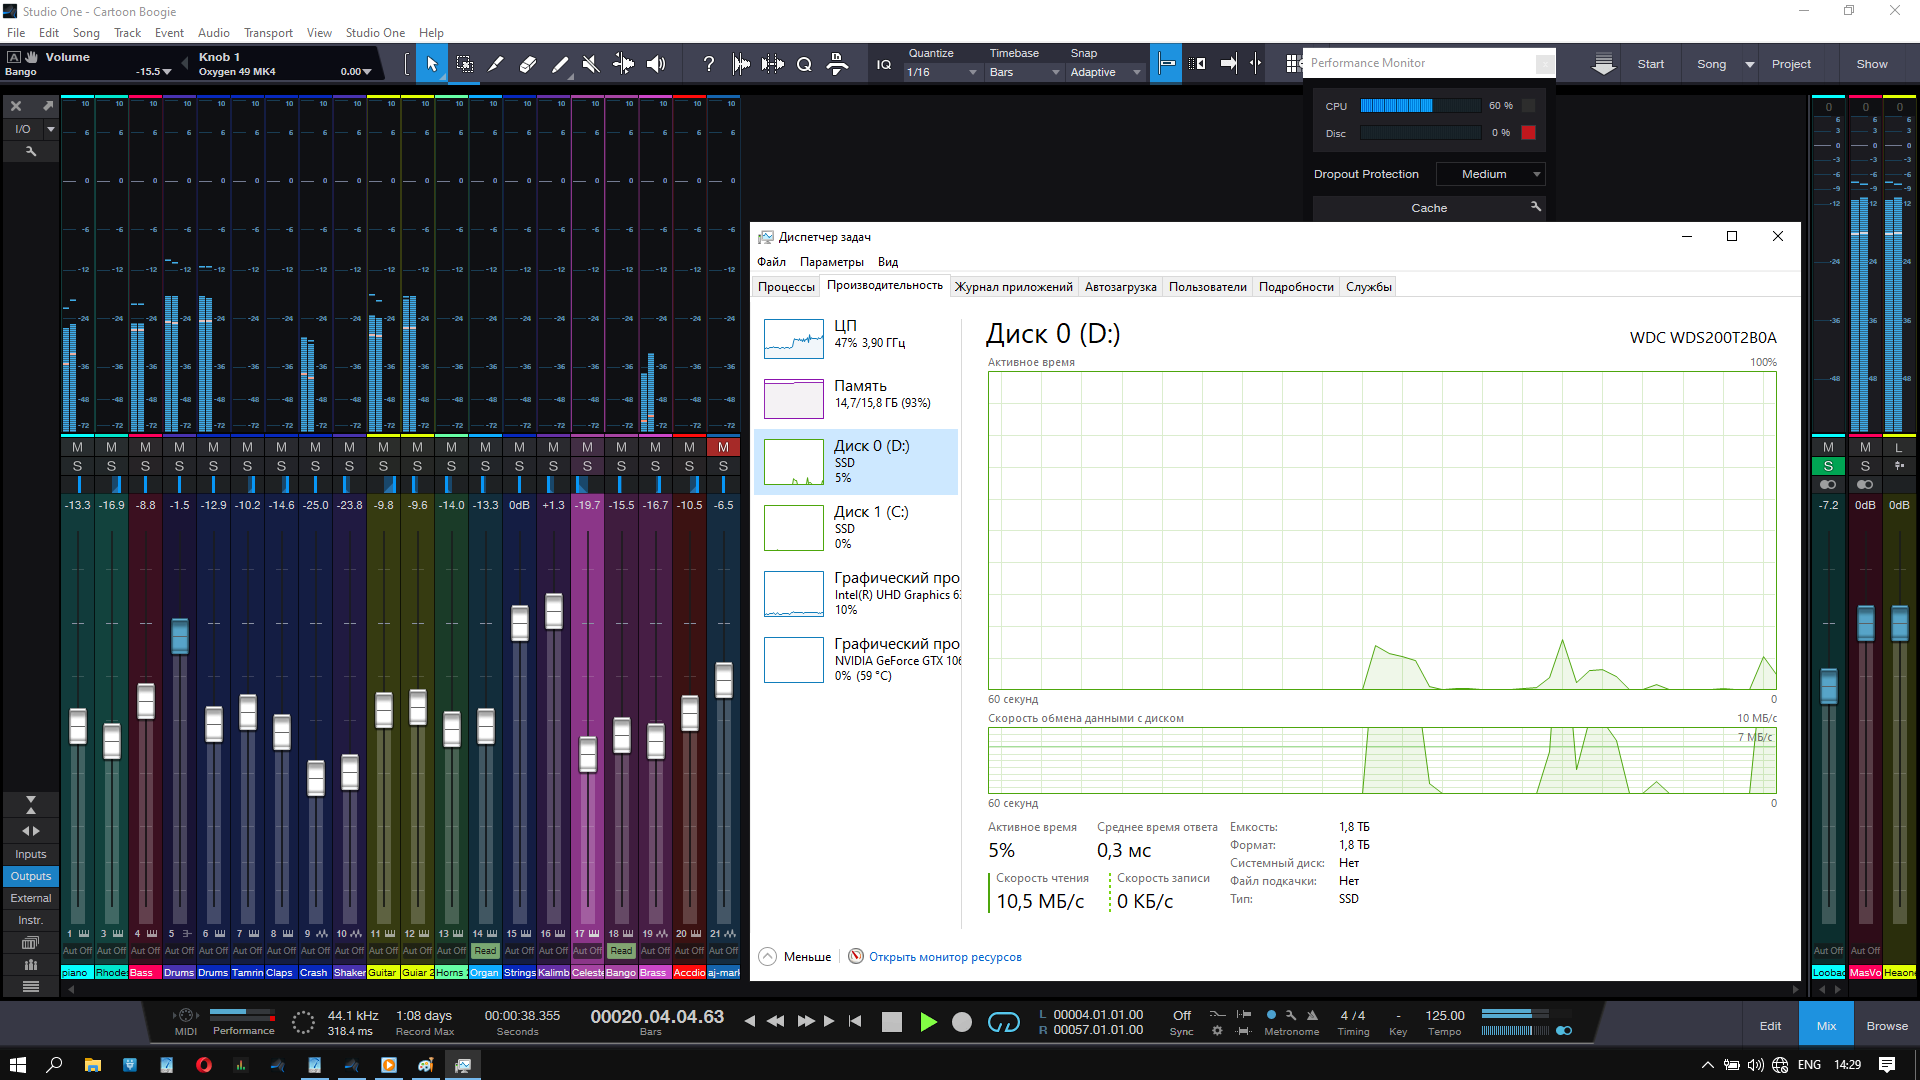This screenshot has height=1080, width=1920.
Task: Click the Record button in transport
Action: coord(961,1022)
